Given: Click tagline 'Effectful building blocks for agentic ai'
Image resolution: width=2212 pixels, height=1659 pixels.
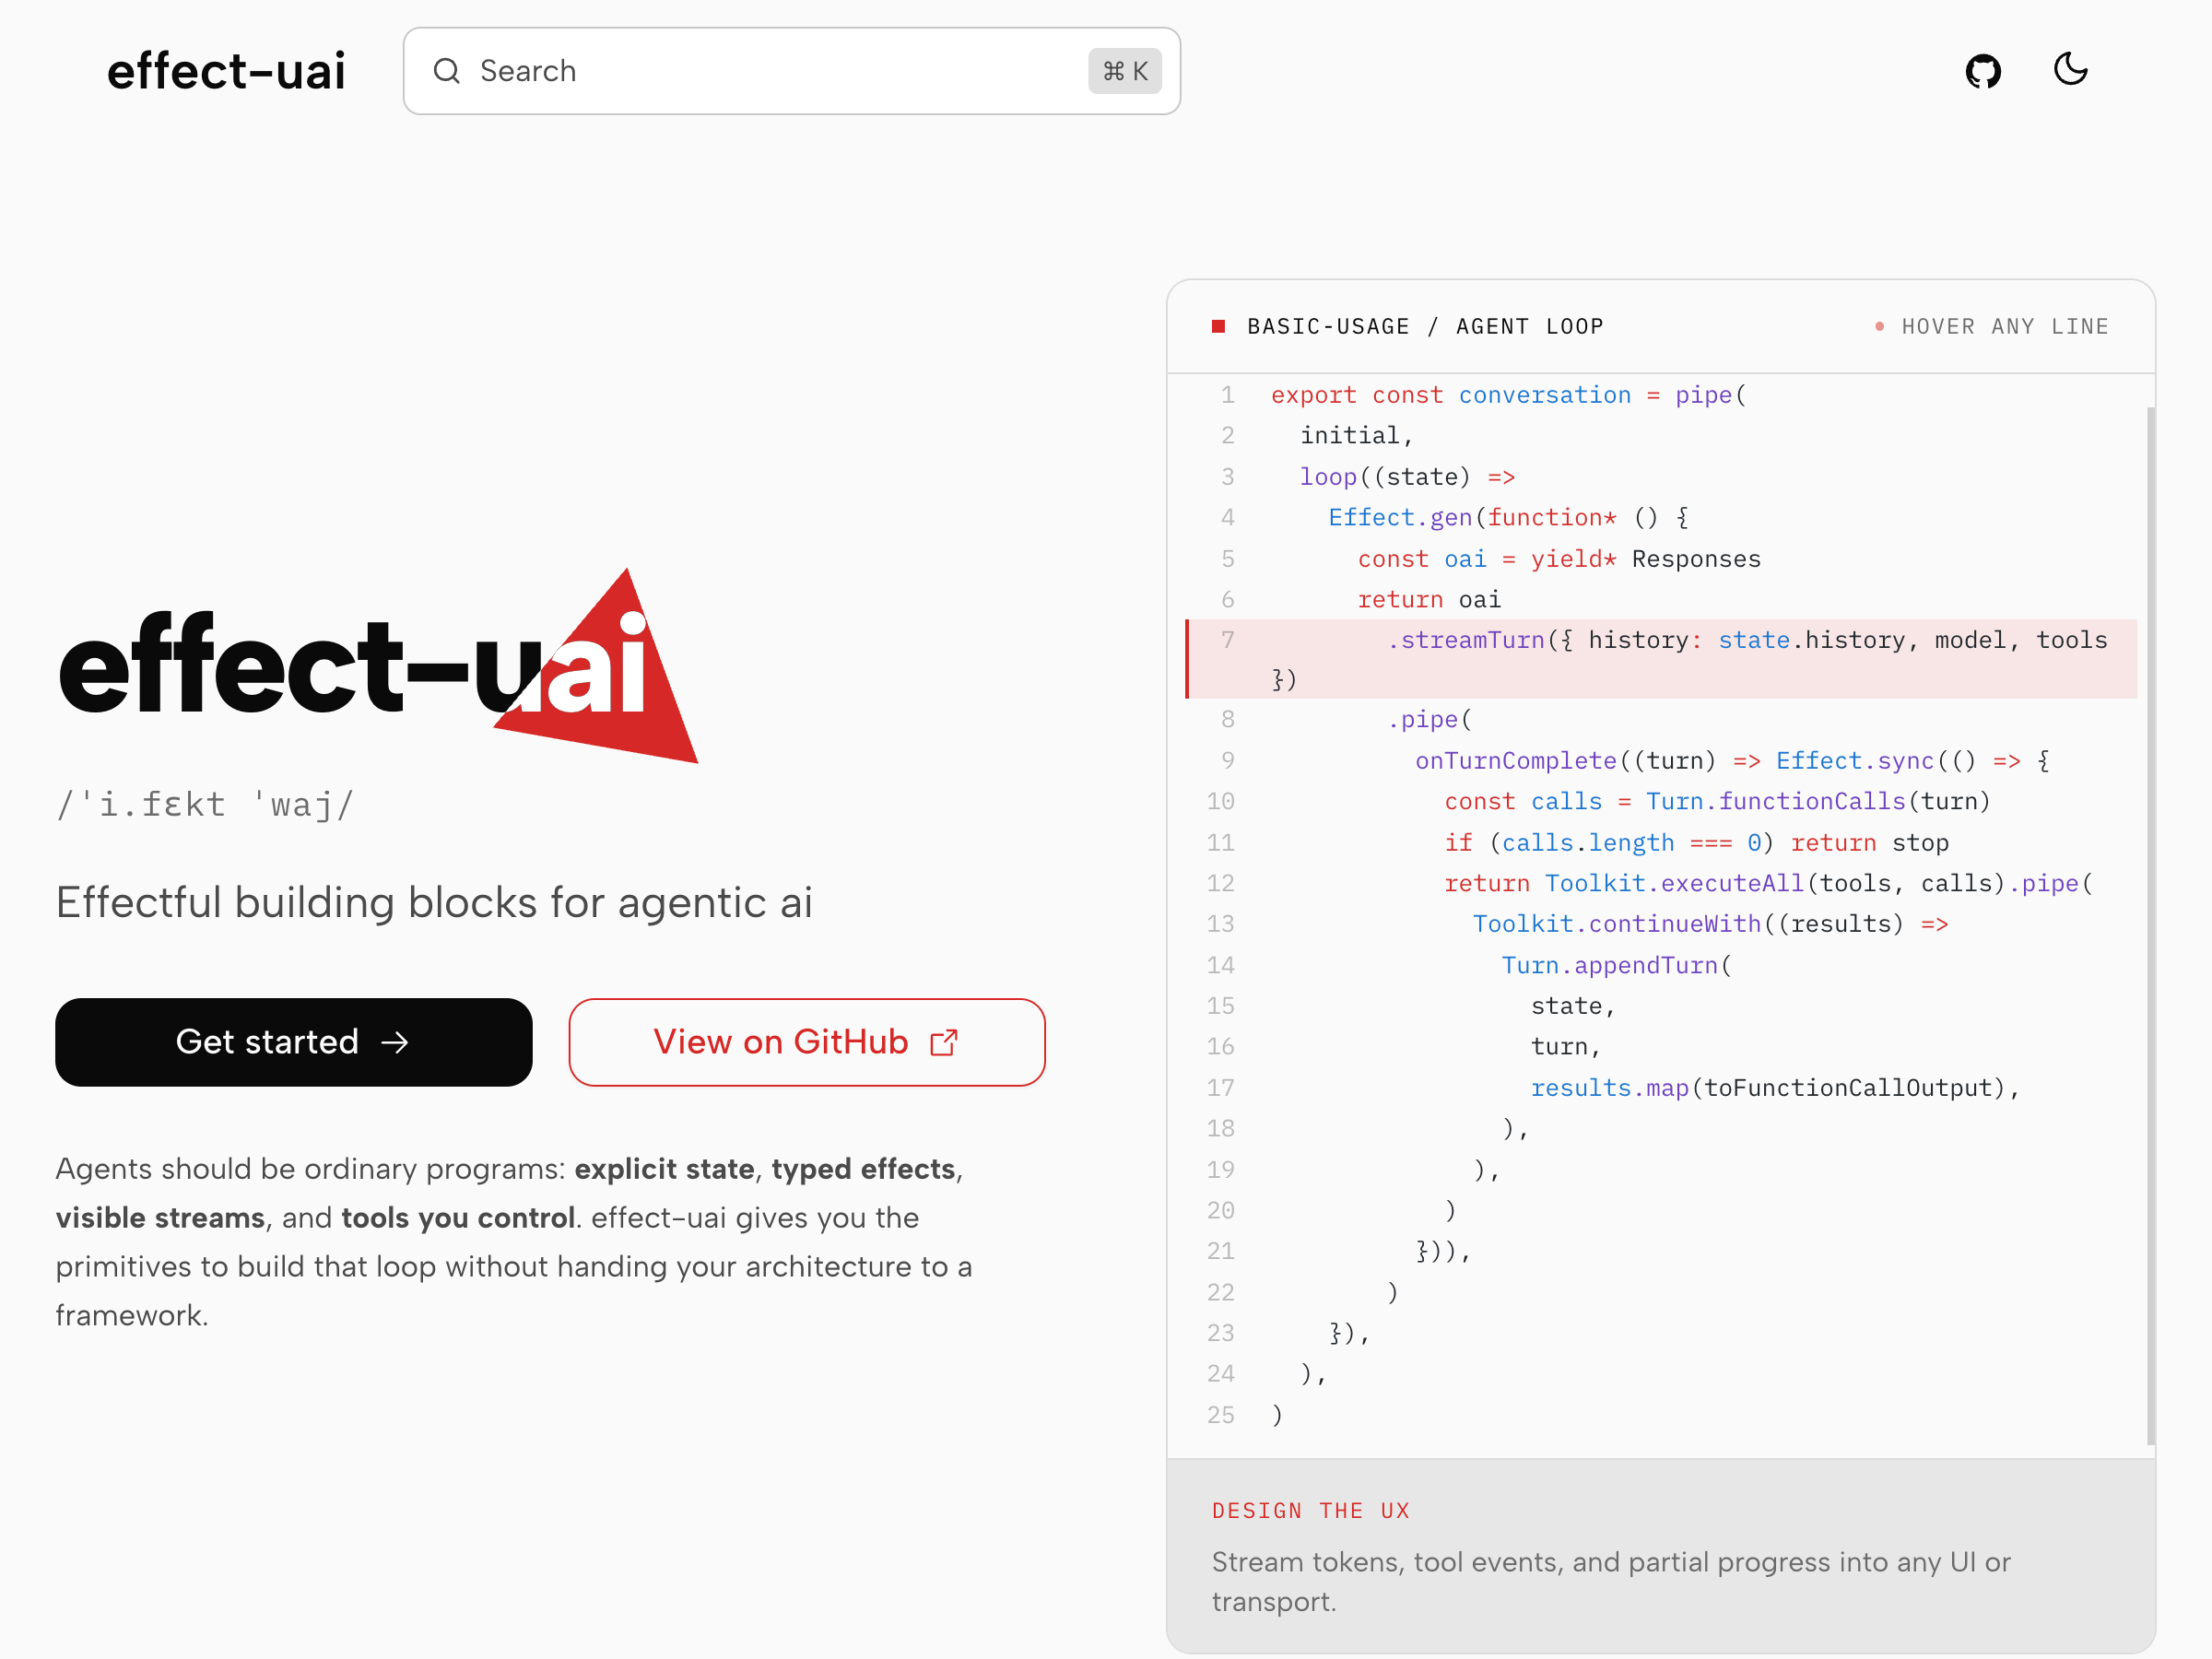Looking at the screenshot, I should coord(434,902).
